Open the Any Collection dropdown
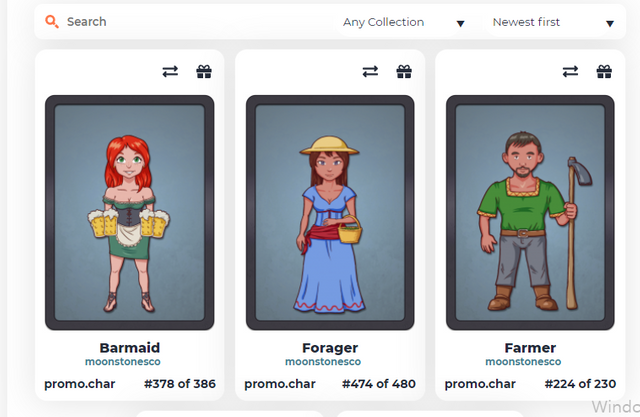Viewport: 640px width, 417px height. click(403, 22)
